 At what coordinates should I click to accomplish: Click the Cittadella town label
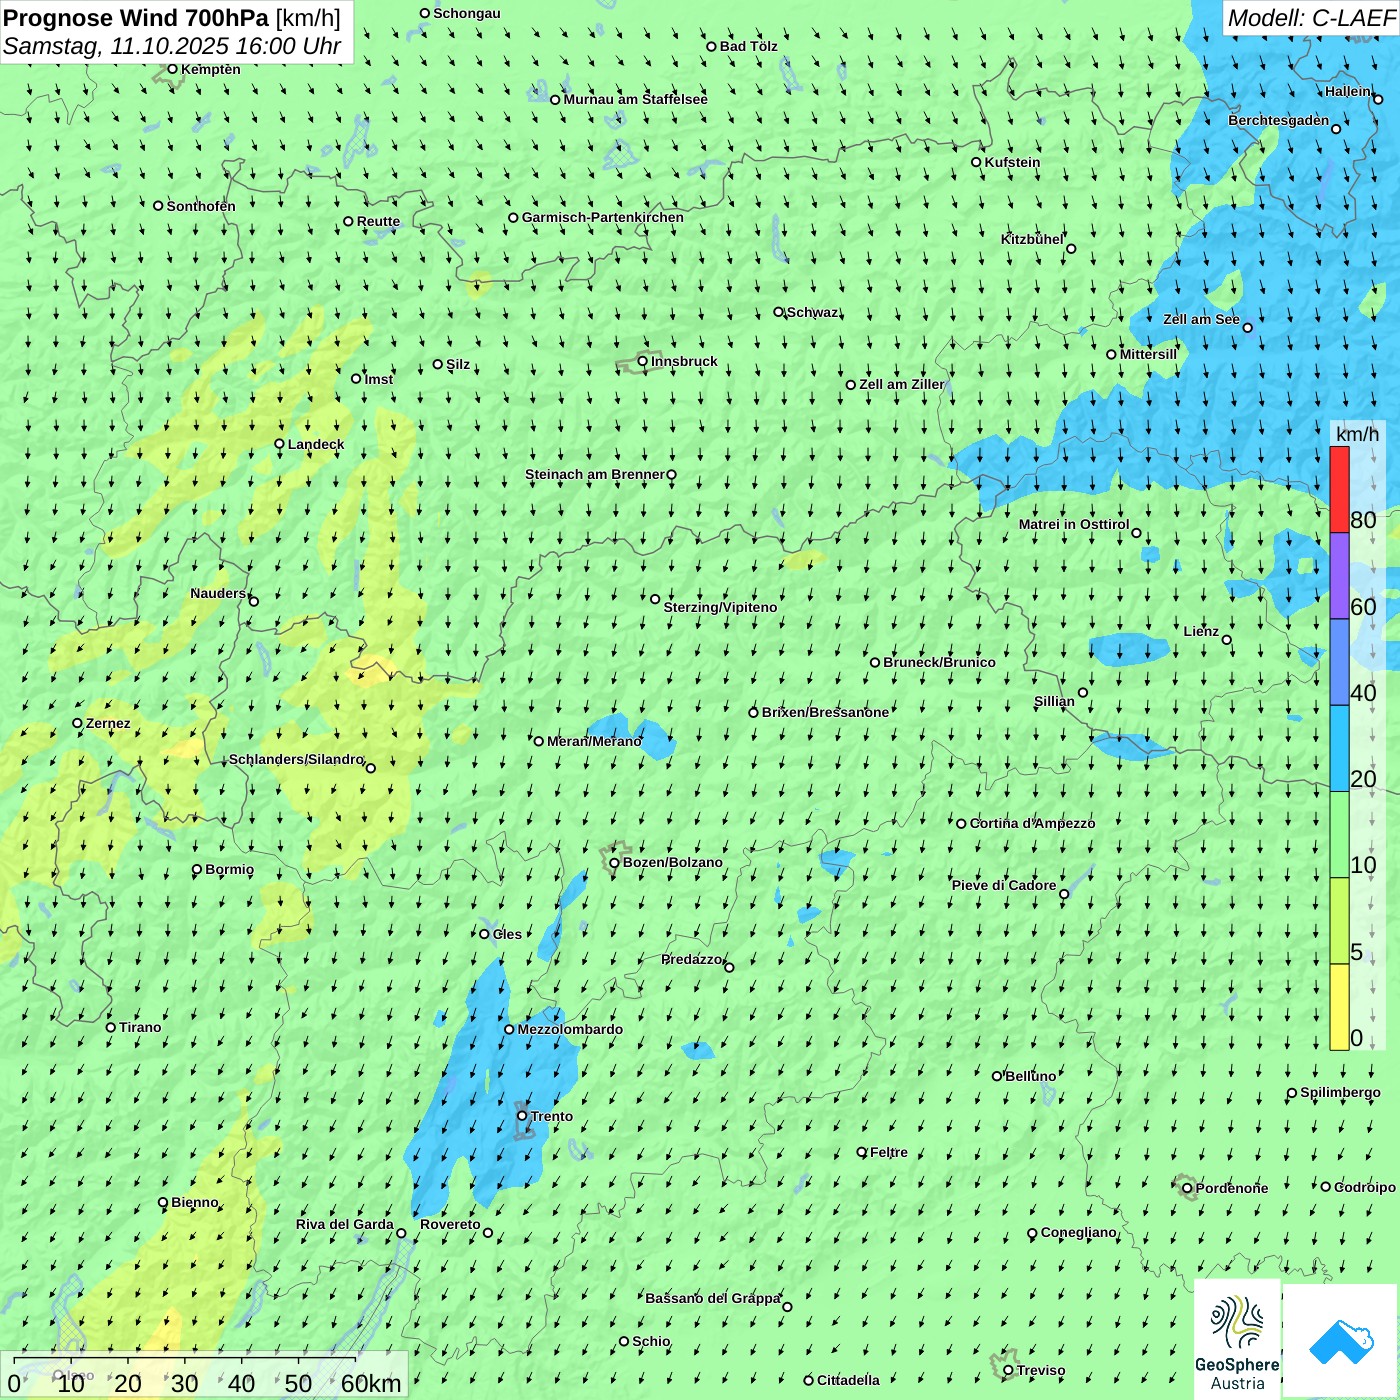point(848,1380)
